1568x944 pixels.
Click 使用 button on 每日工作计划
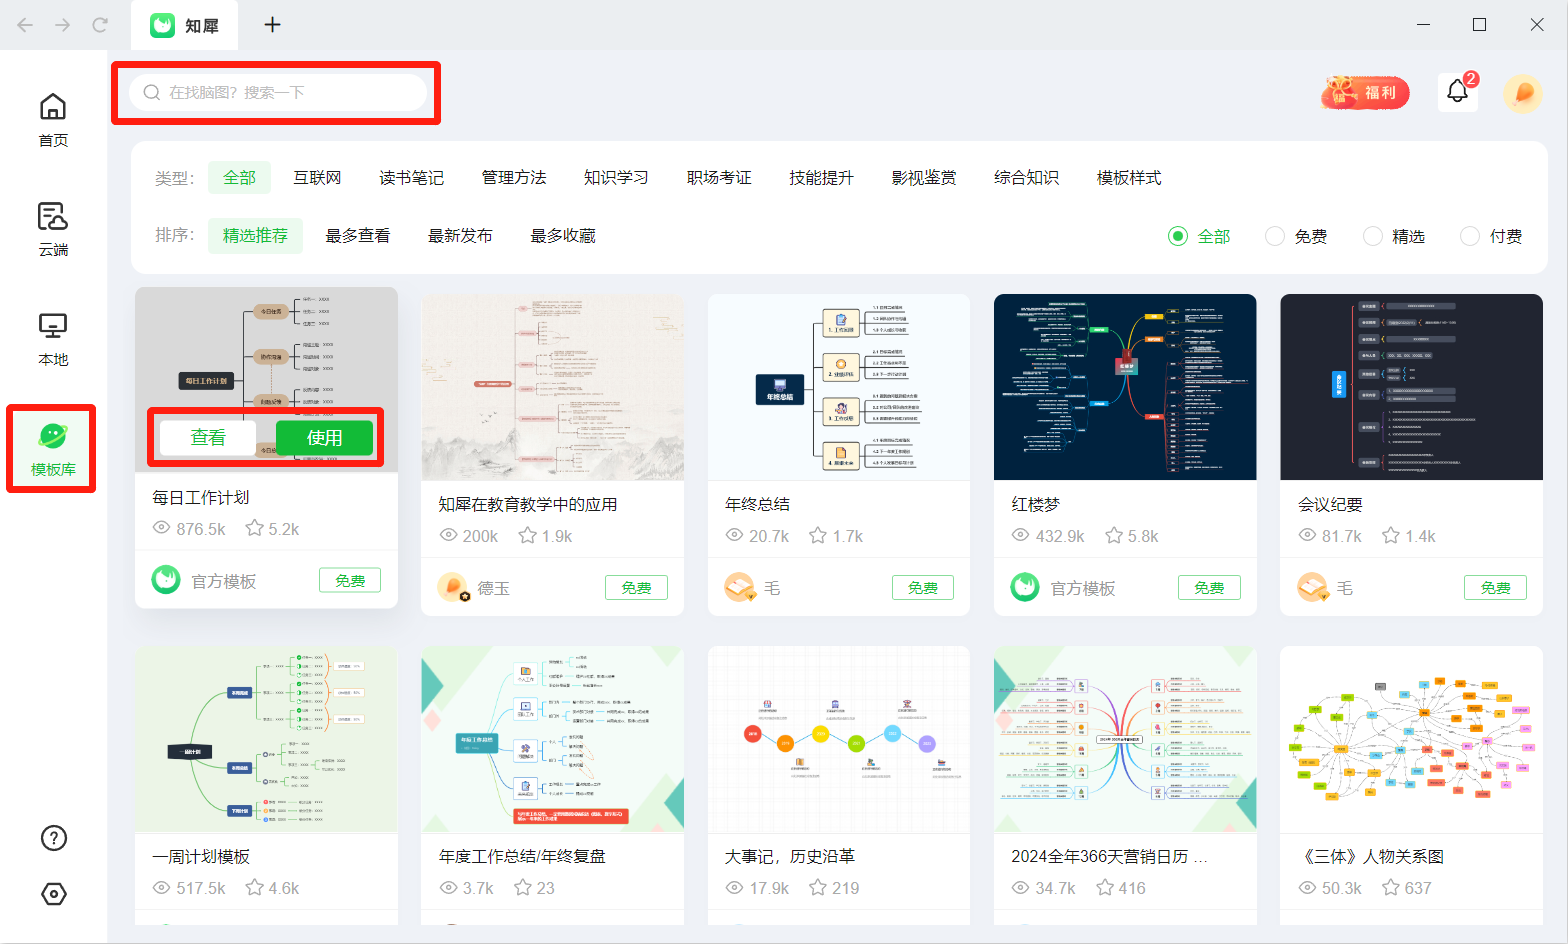pyautogui.click(x=324, y=438)
